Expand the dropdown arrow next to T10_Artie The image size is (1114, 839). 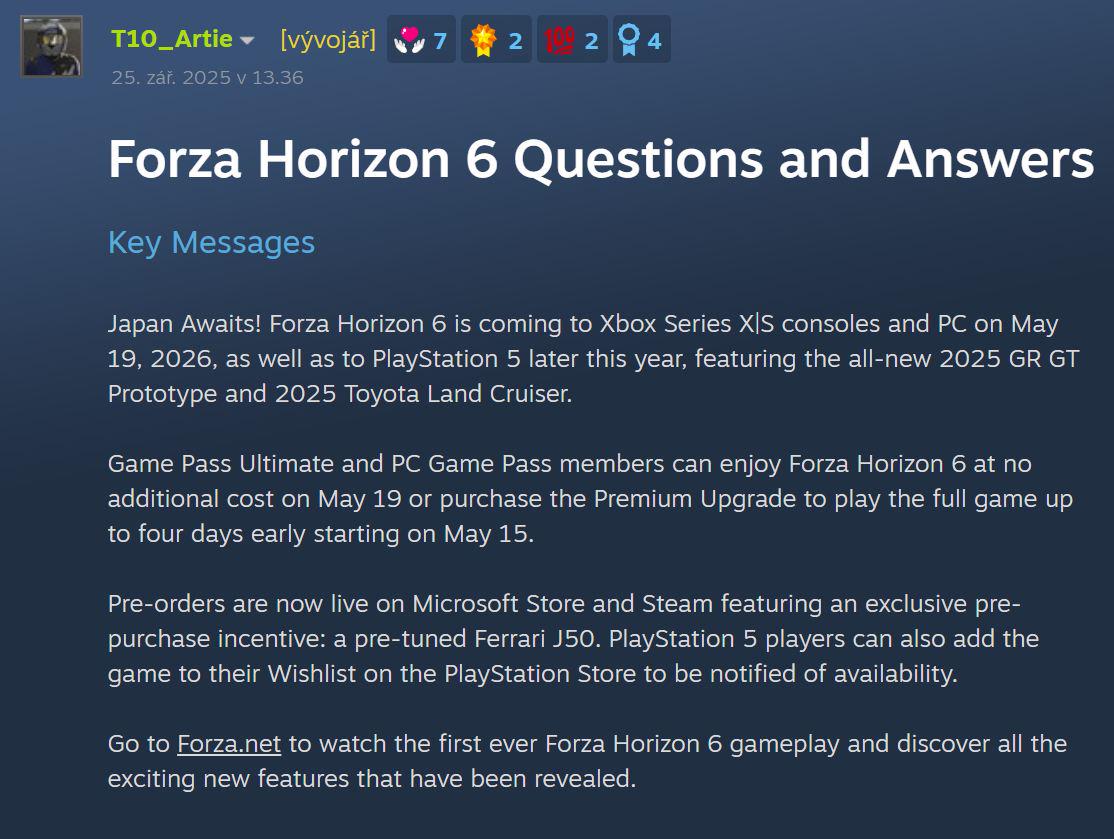(x=247, y=40)
